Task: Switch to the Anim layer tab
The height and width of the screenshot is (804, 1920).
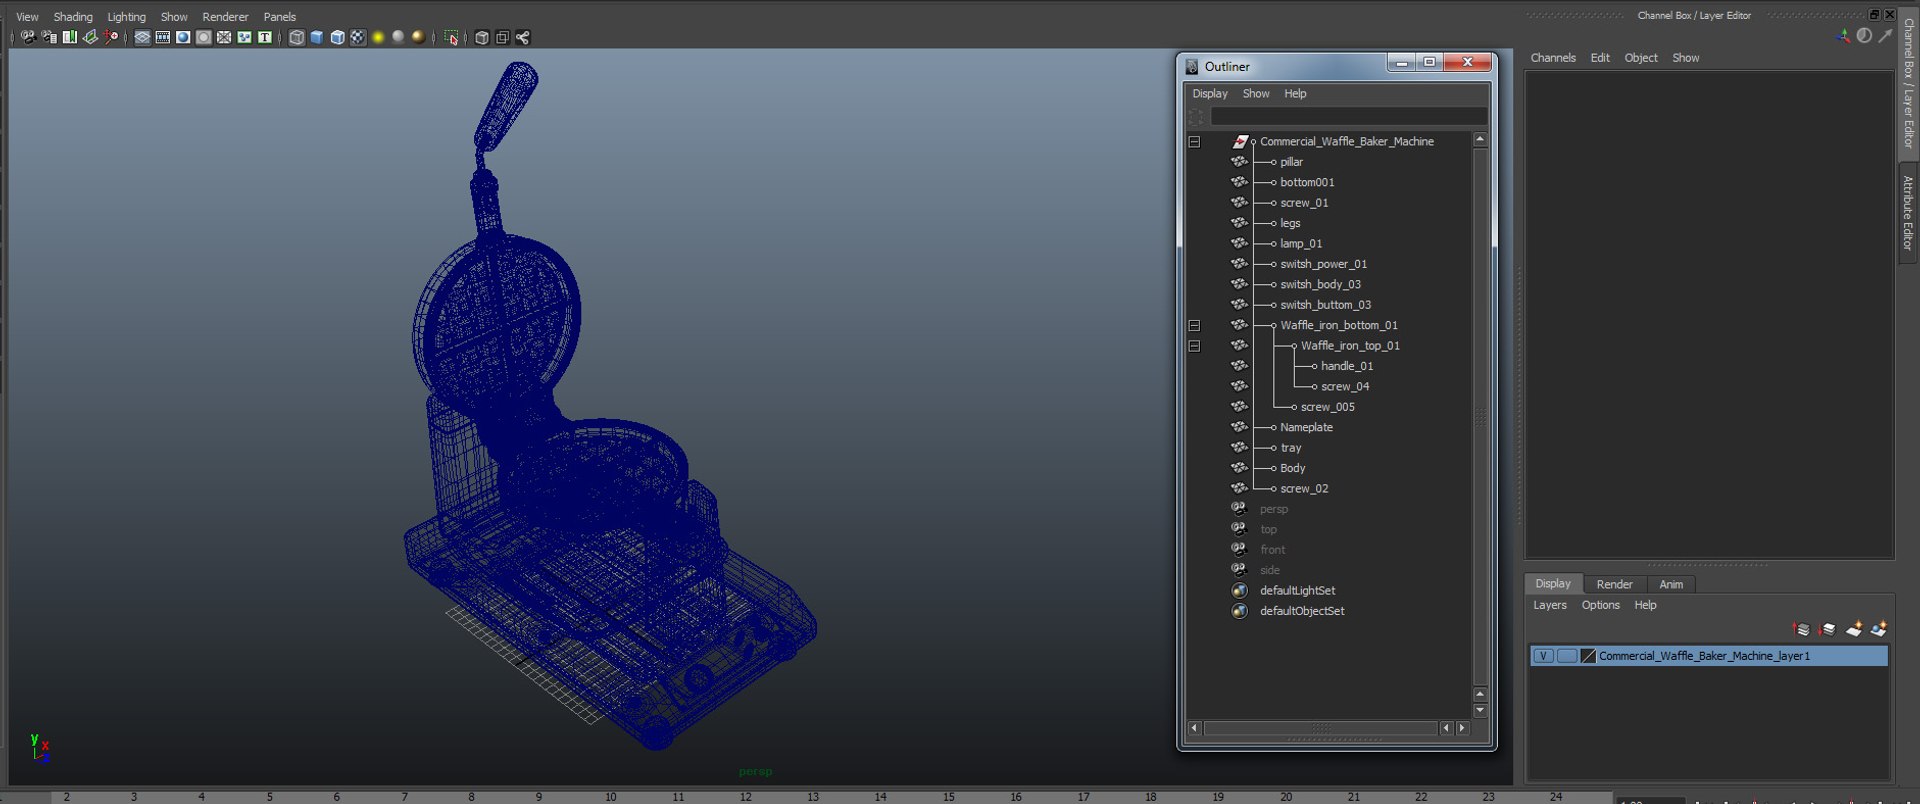Action: click(1671, 585)
